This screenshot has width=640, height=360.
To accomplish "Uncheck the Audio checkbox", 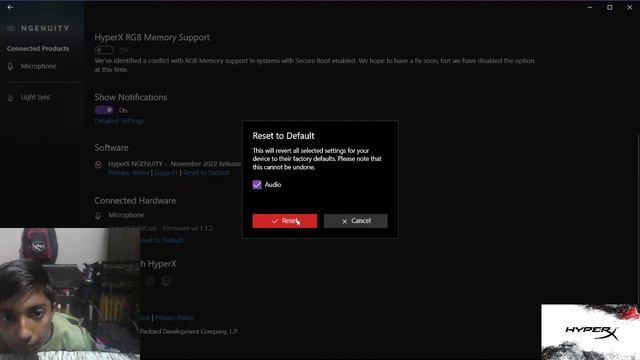I will (x=257, y=184).
